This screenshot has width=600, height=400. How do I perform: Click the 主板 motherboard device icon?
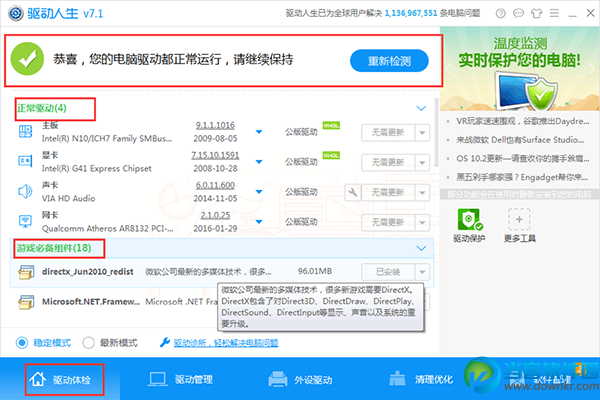(x=25, y=132)
